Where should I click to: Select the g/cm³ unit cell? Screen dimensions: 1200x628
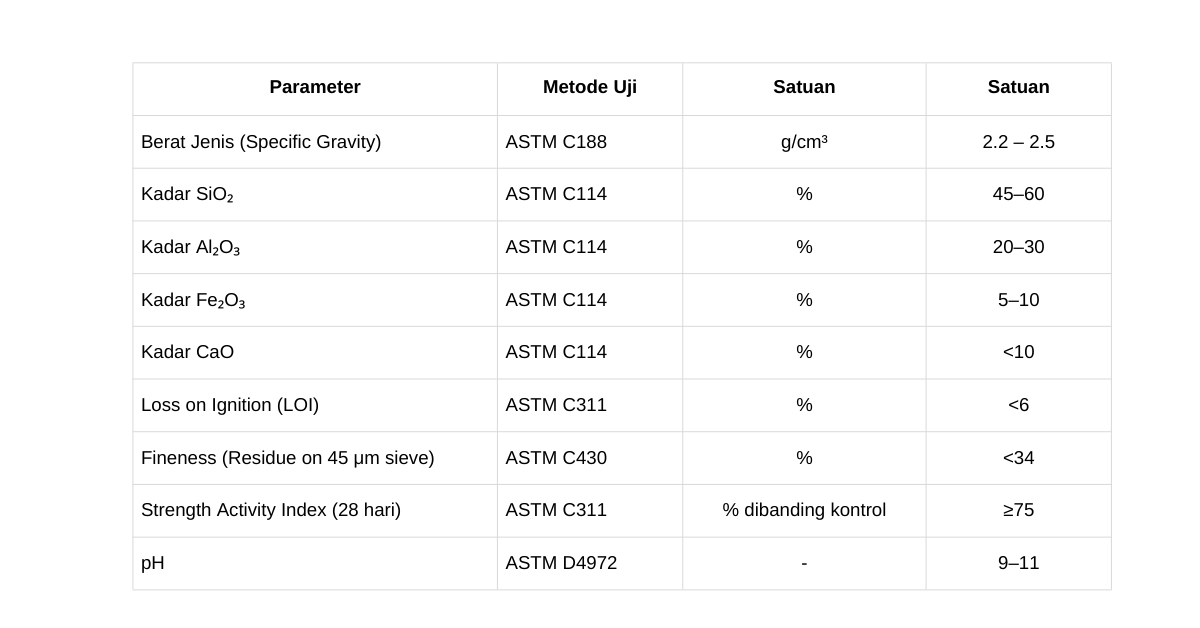[x=804, y=142]
